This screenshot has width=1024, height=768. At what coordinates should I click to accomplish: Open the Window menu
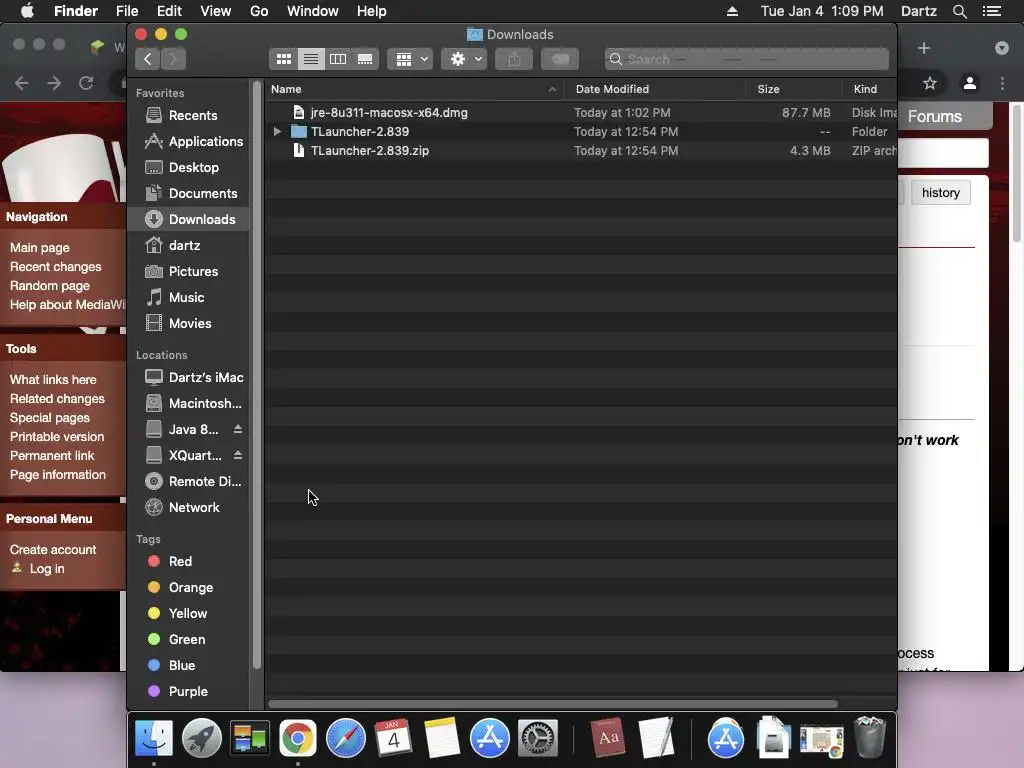pos(313,11)
